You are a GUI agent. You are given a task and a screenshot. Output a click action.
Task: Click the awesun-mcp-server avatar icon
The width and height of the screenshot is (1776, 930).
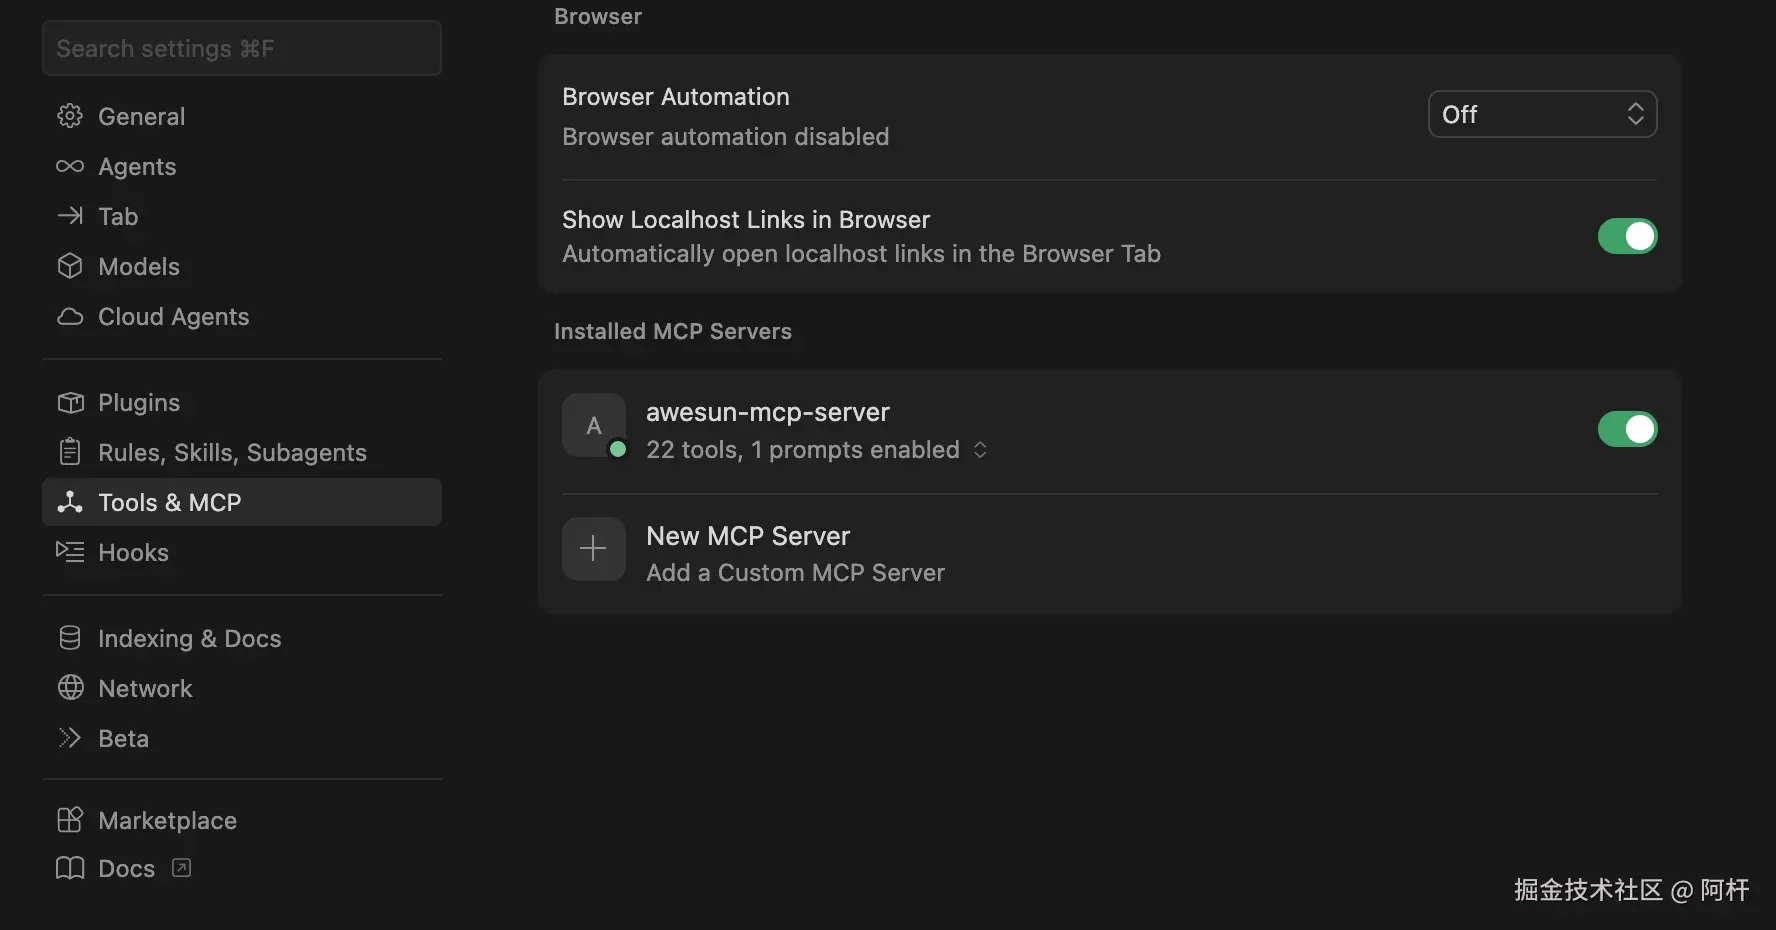pyautogui.click(x=593, y=426)
